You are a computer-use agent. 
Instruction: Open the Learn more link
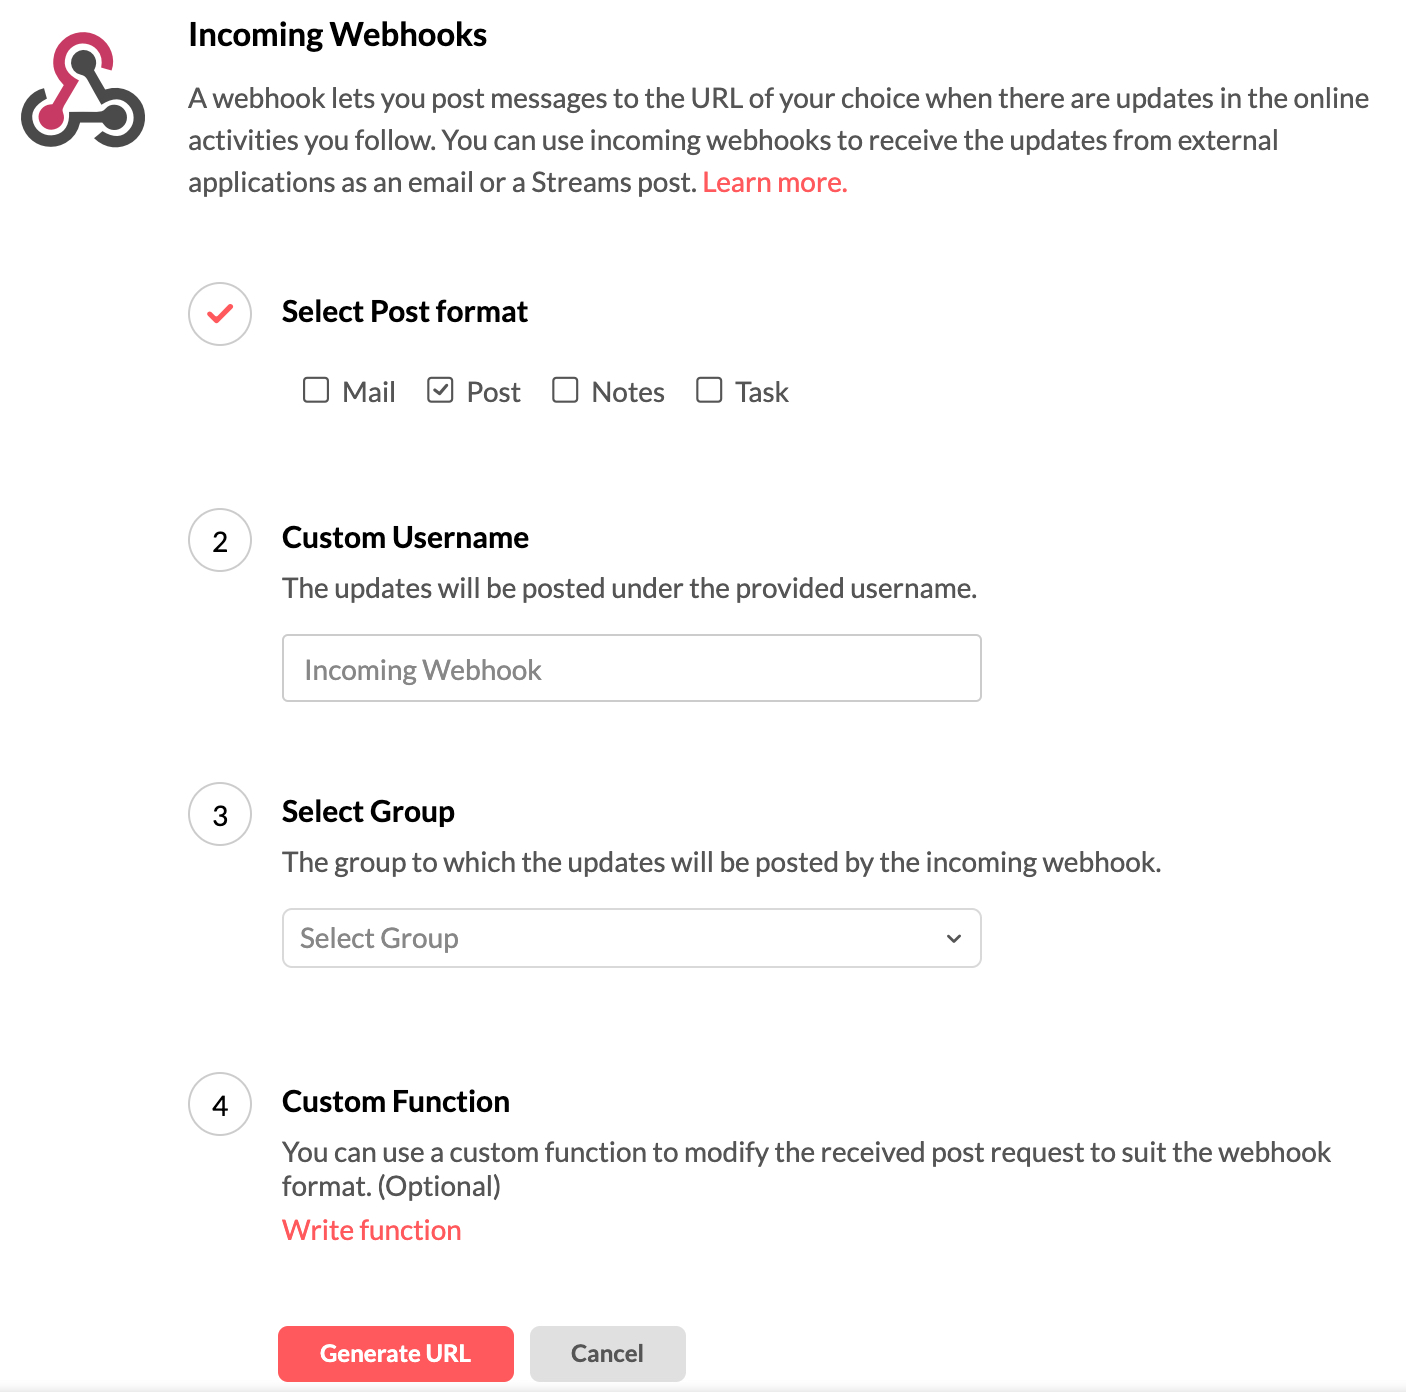[x=774, y=182]
